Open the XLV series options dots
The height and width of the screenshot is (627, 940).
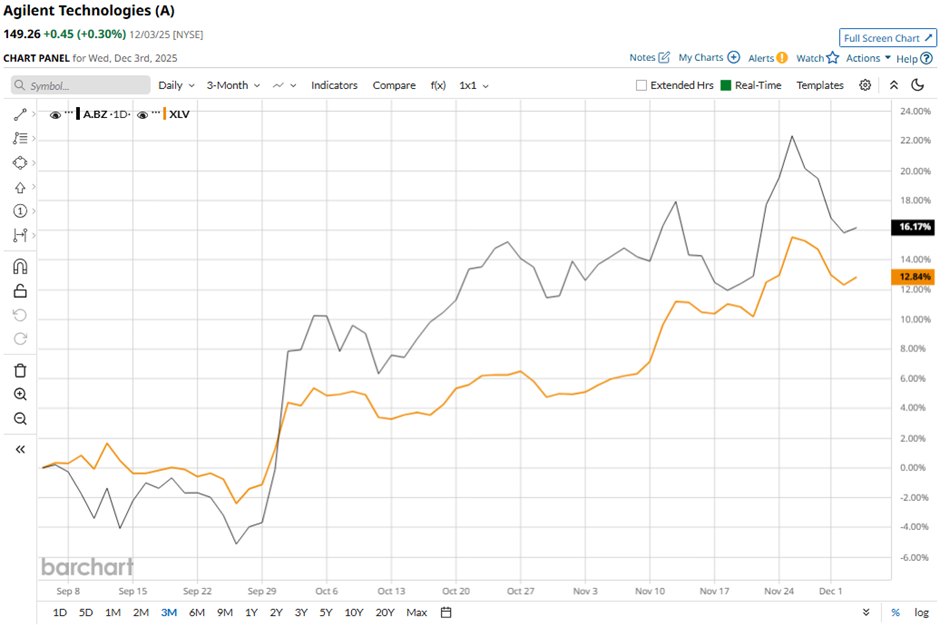pos(156,113)
